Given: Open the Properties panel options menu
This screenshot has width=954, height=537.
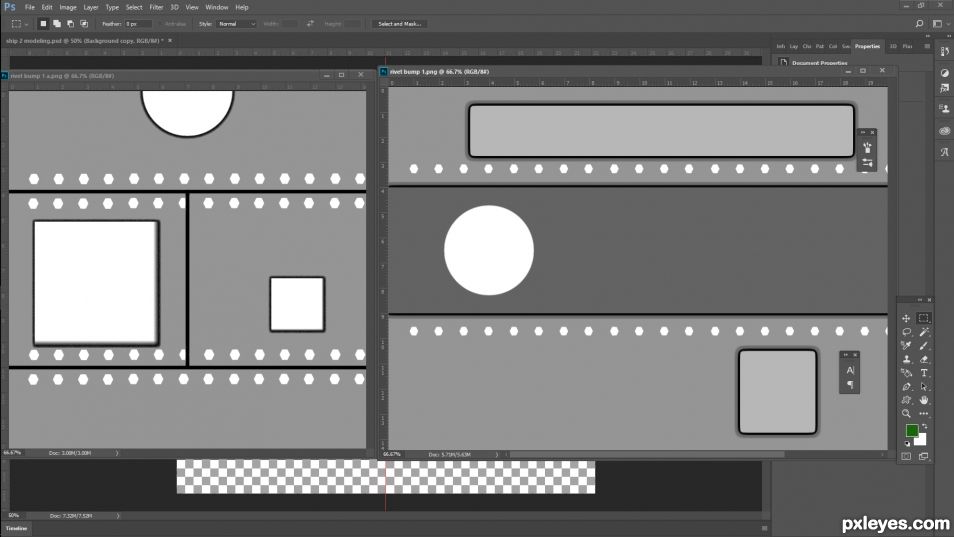Looking at the screenshot, I should click(x=927, y=46).
